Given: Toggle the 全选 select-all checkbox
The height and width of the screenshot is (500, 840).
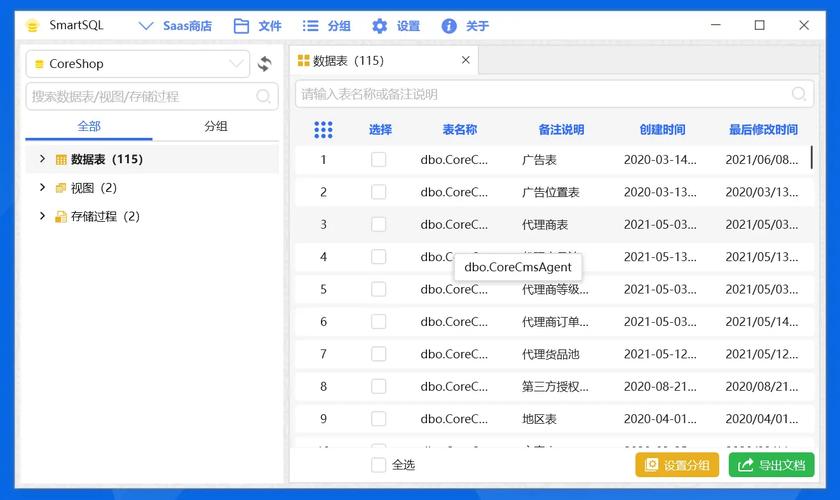Looking at the screenshot, I should pyautogui.click(x=379, y=465).
